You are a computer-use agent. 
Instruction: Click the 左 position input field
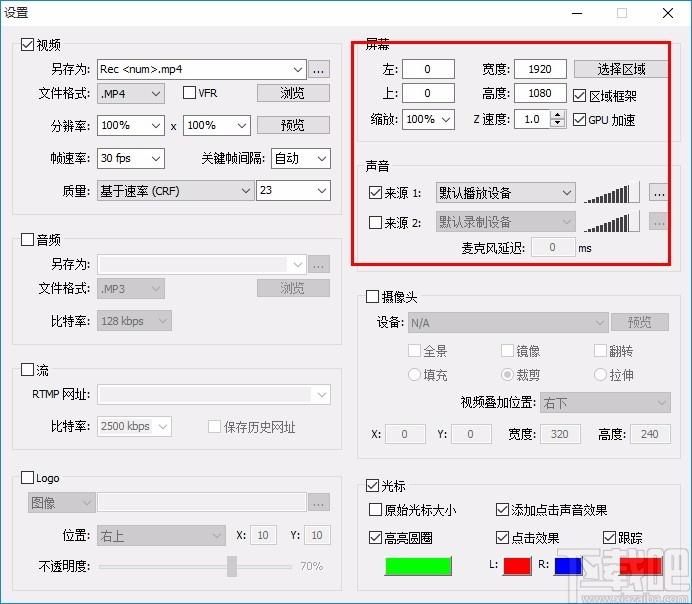pyautogui.click(x=428, y=69)
